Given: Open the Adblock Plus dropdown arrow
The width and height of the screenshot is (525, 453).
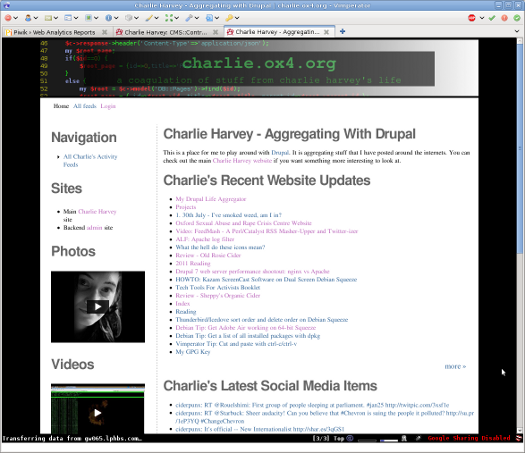Looking at the screenshot, I should (482, 18).
